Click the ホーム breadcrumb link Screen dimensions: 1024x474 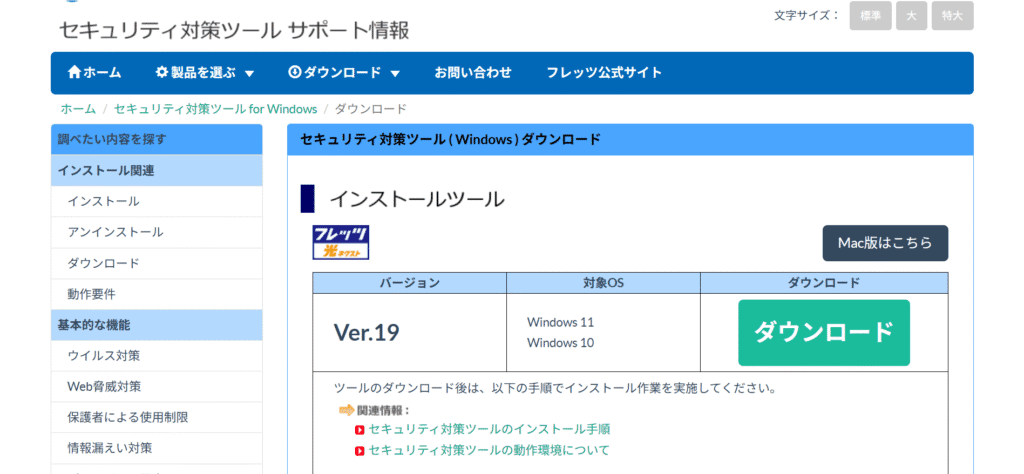coord(78,109)
